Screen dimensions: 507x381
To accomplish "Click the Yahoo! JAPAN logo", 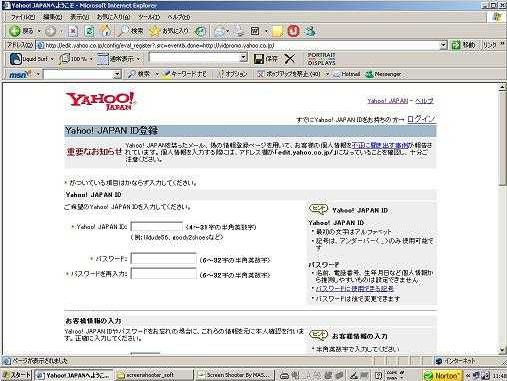I will point(101,101).
